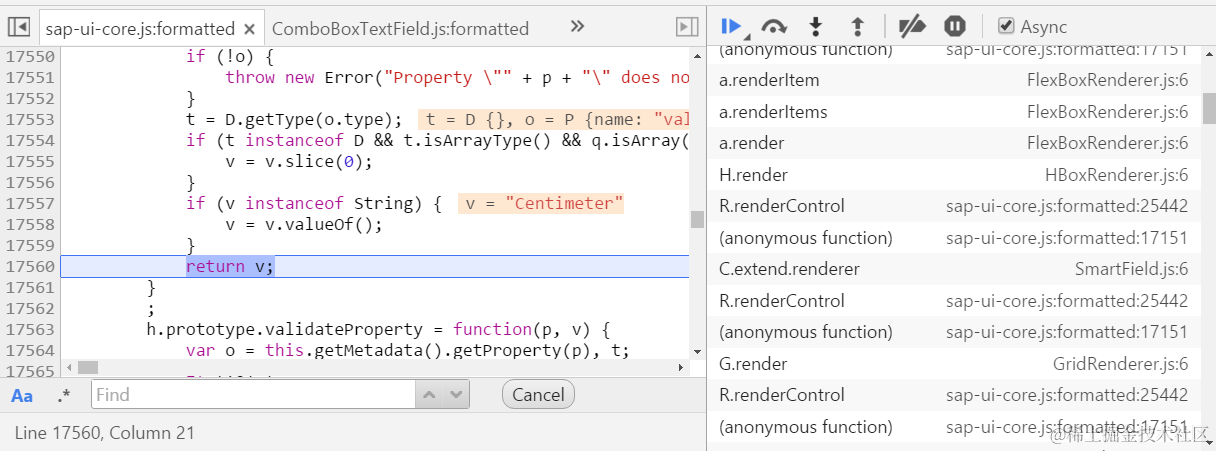Click the v = "Centimeter" inline value
Viewport: 1216px width, 451px height.
click(x=541, y=203)
